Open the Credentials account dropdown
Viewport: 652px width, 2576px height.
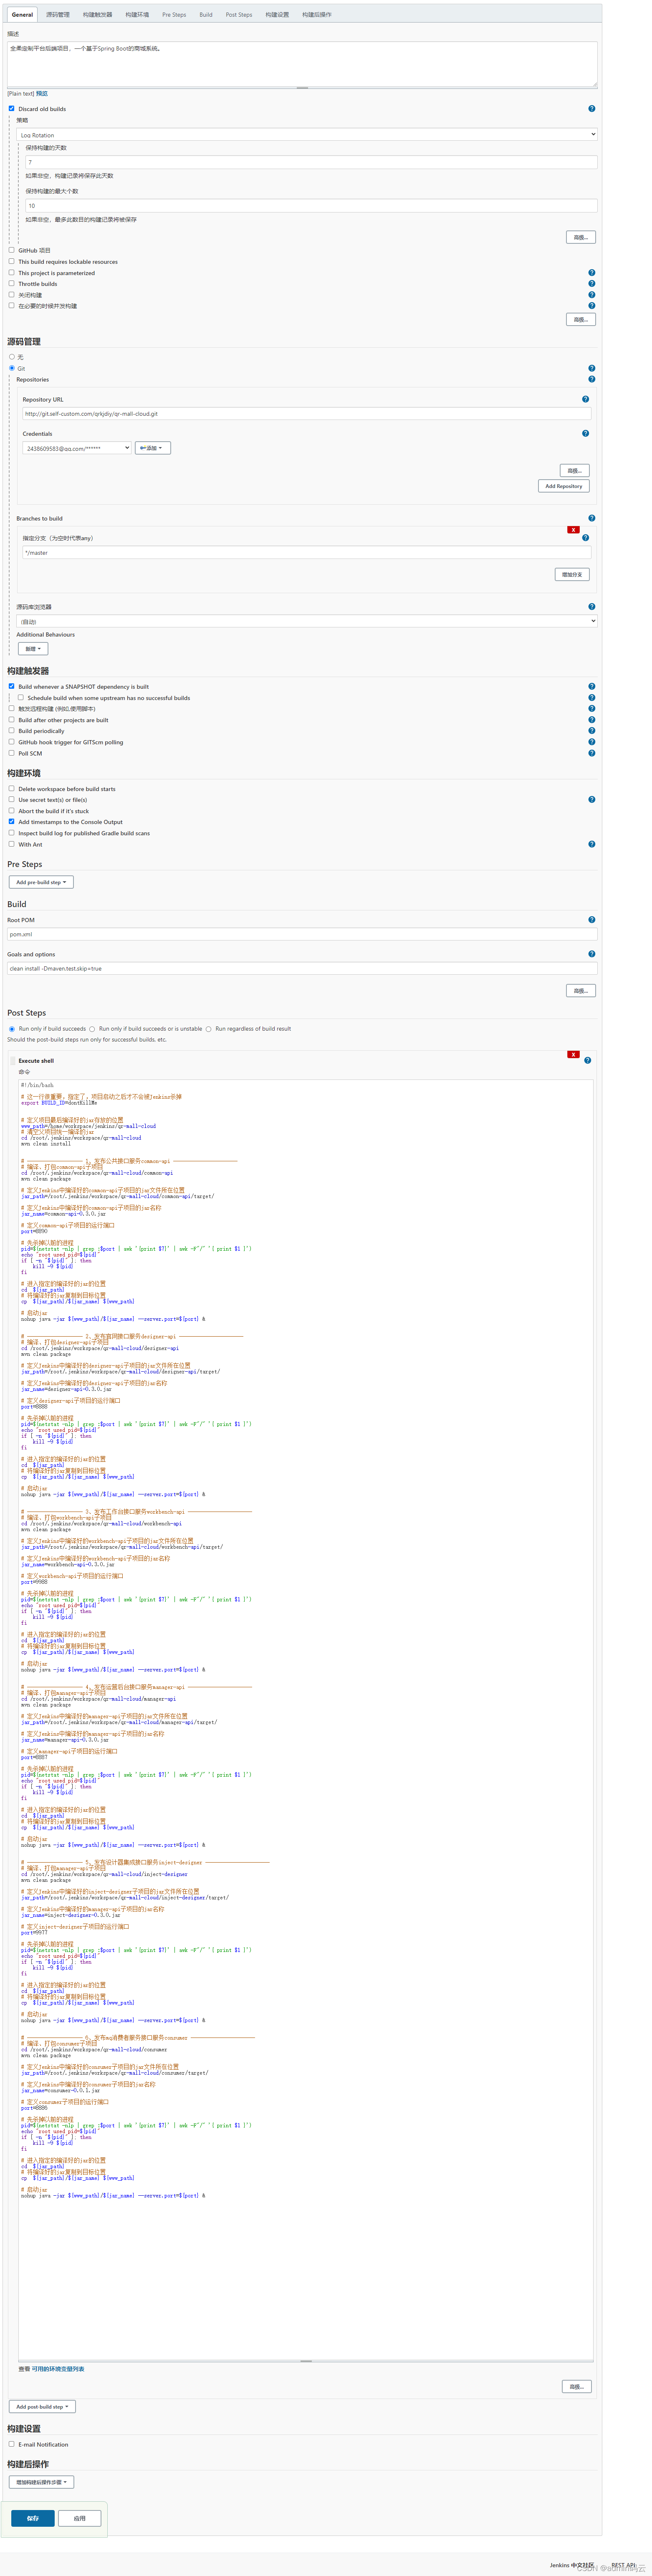point(77,448)
